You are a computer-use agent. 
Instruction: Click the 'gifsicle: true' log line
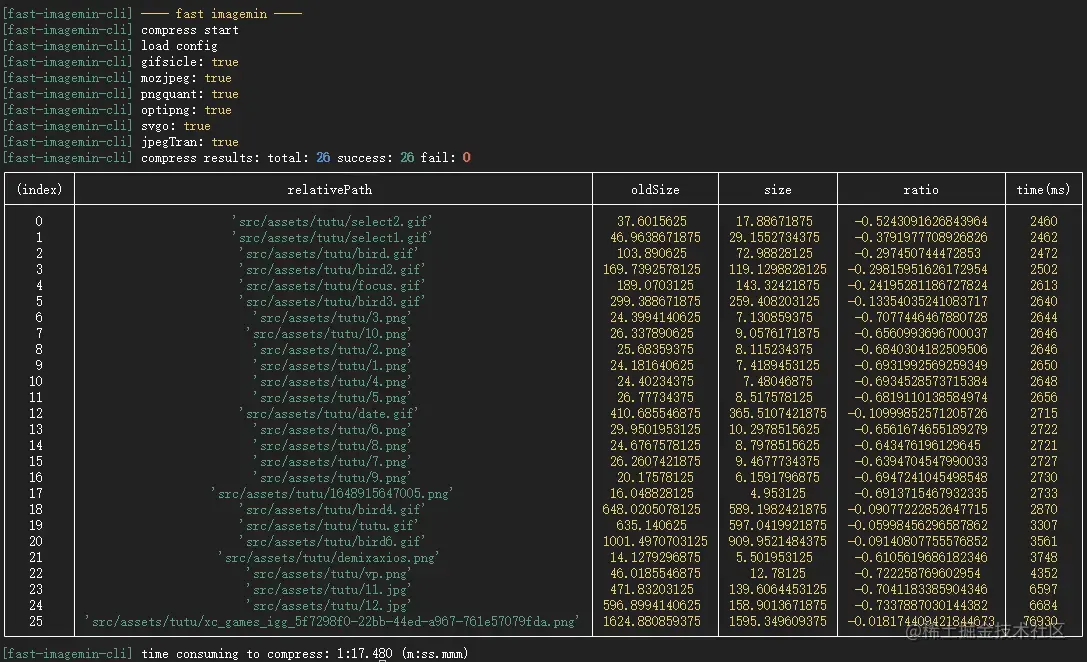190,62
